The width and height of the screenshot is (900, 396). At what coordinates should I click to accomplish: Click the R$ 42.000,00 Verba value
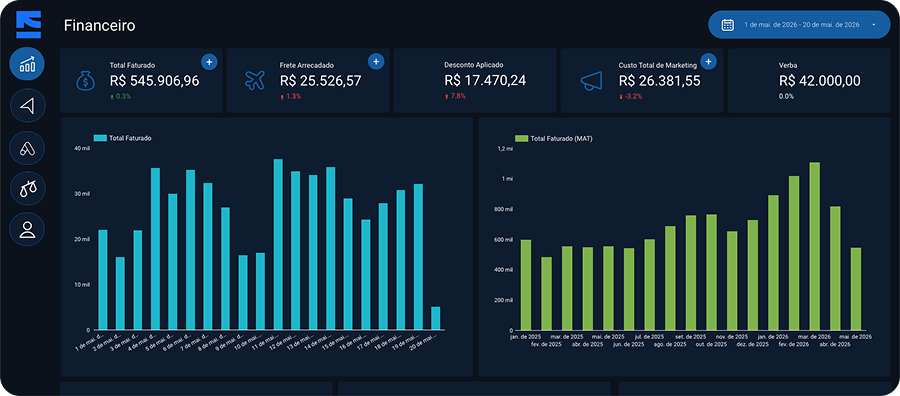click(820, 81)
